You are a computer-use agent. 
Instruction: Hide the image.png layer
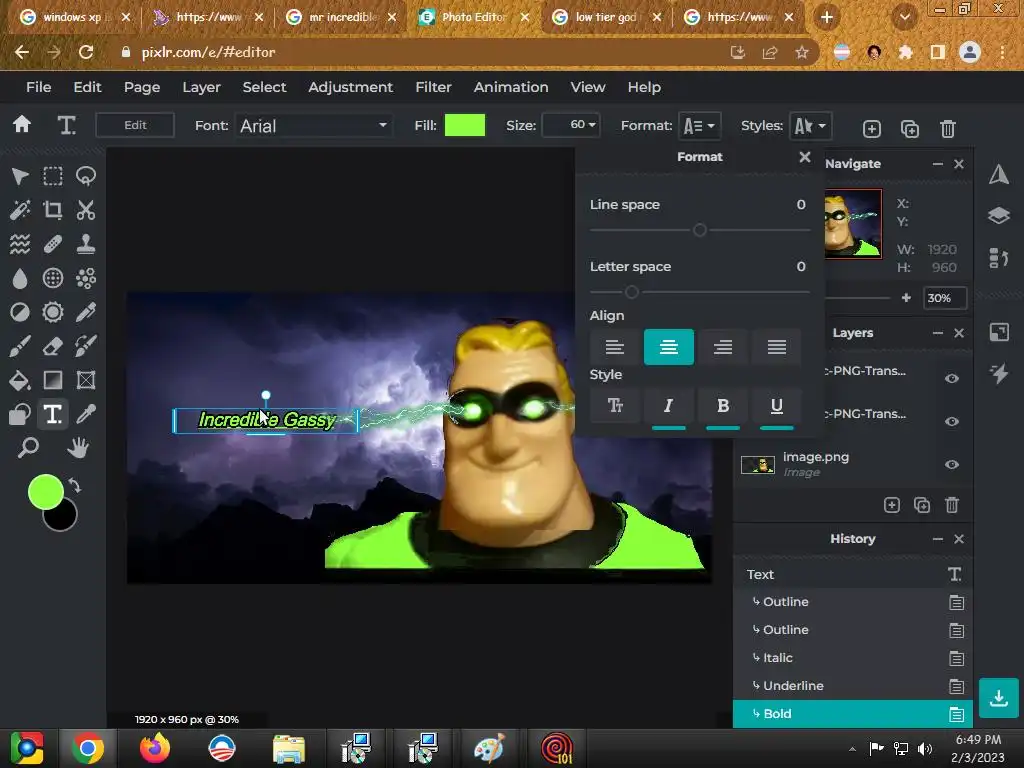point(952,464)
